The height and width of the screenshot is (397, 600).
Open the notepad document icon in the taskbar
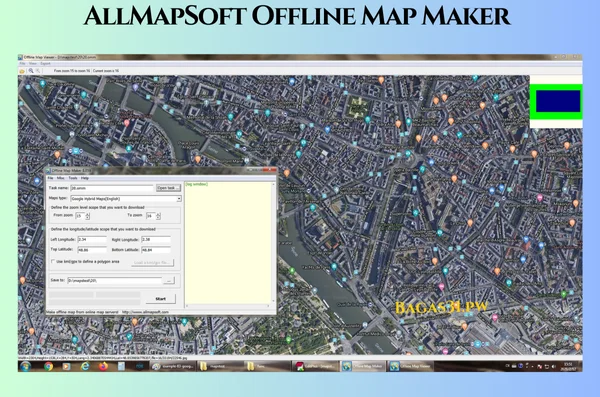pos(121,366)
